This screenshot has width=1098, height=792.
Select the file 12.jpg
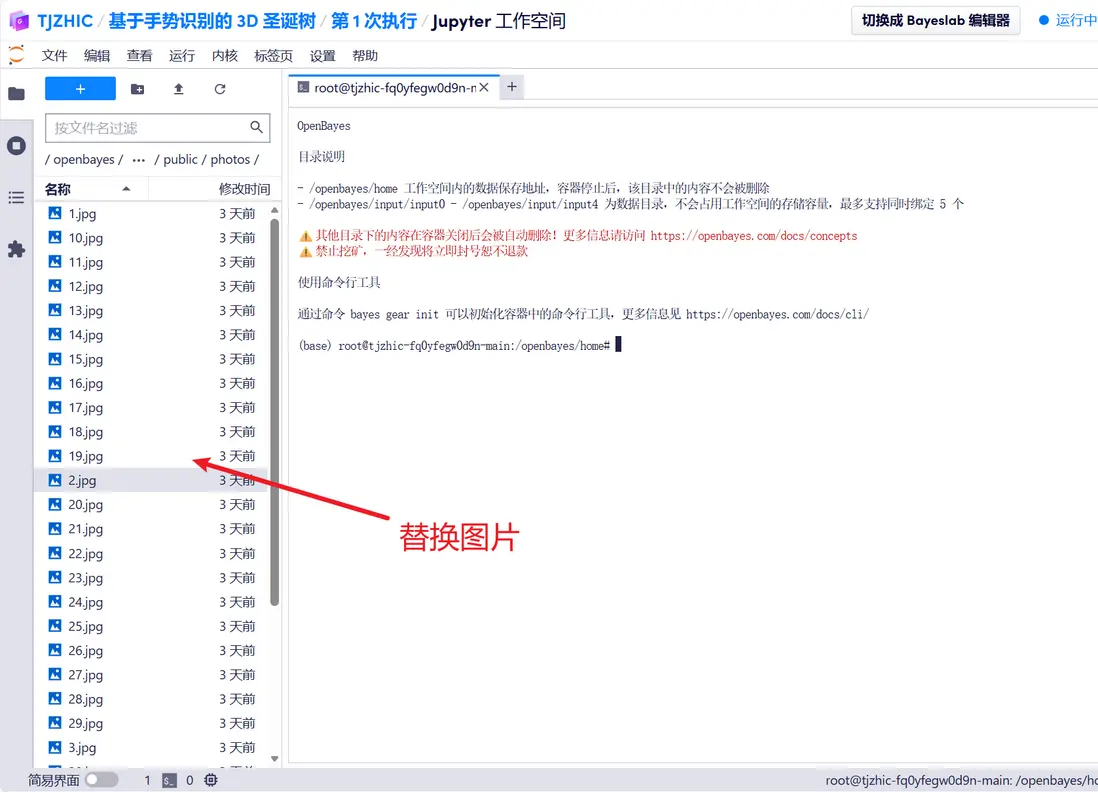pyautogui.click(x=151, y=286)
